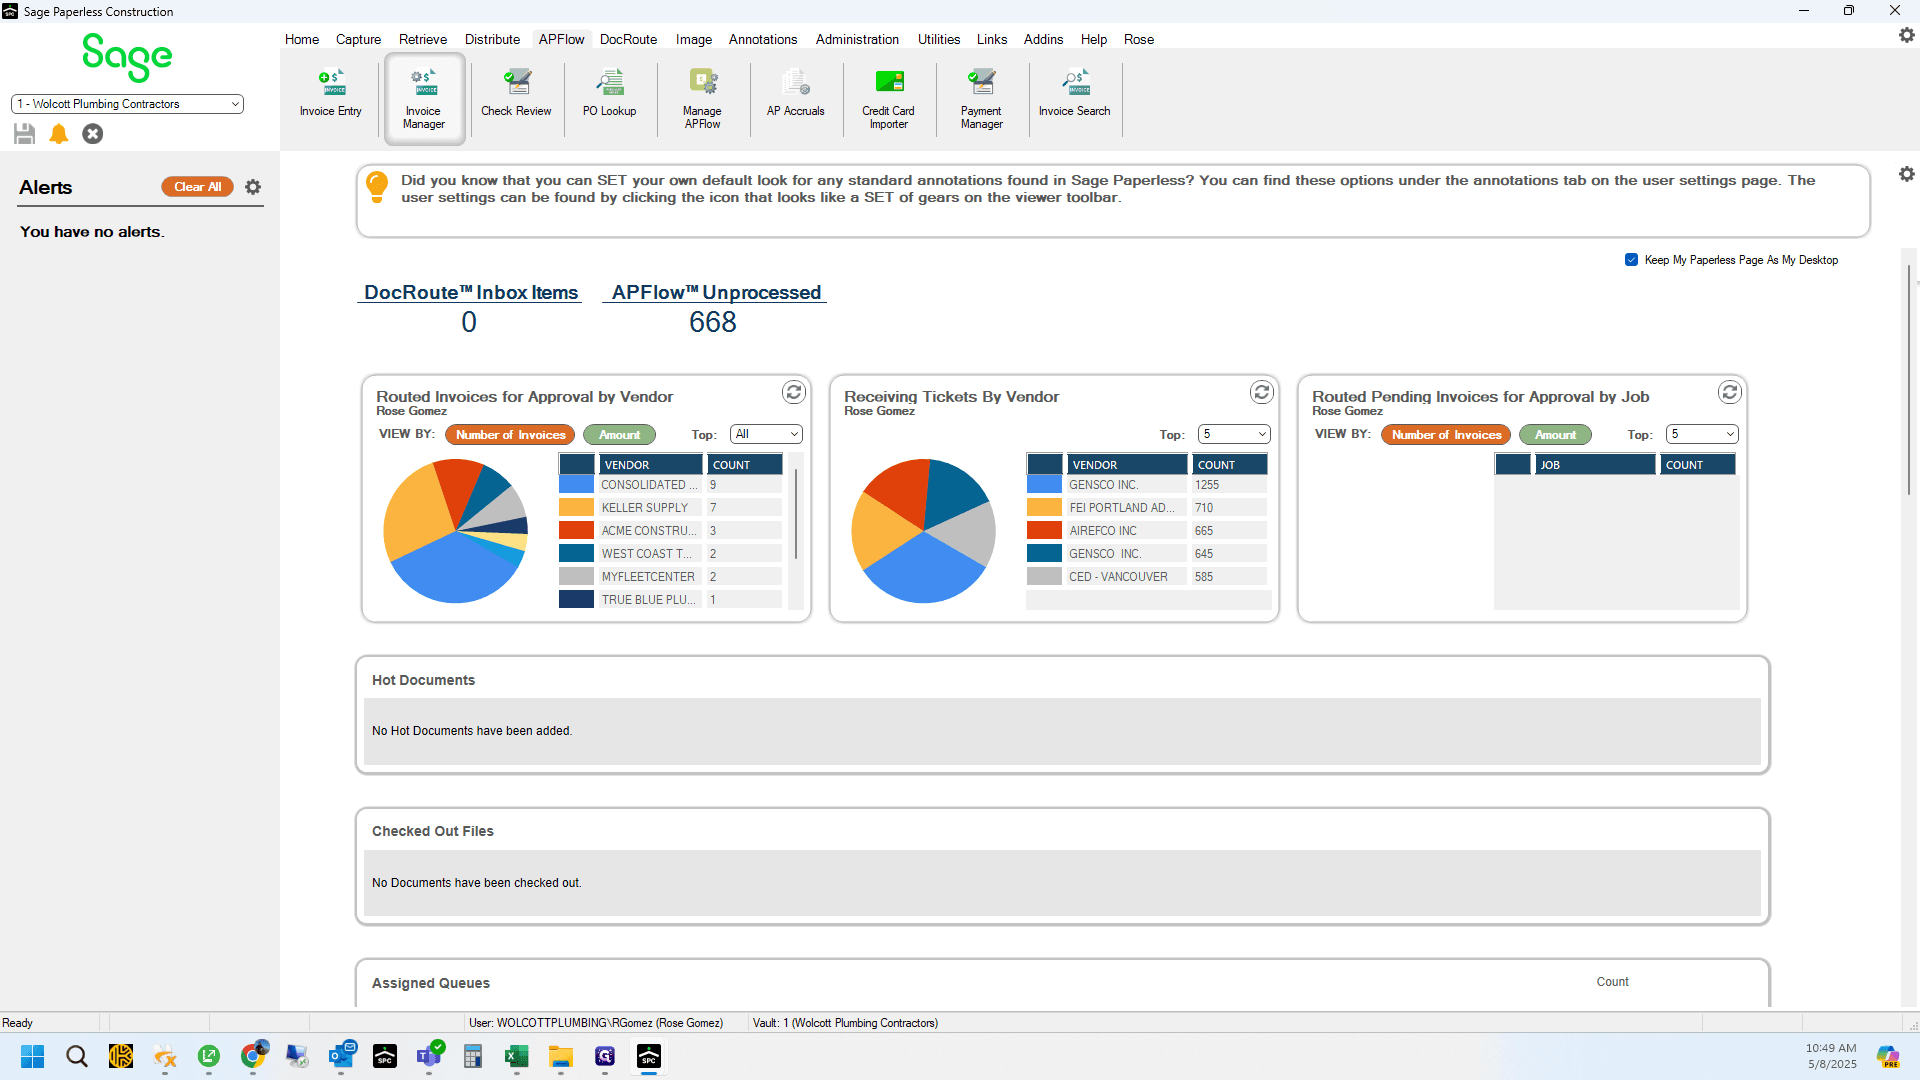Image resolution: width=1920 pixels, height=1080 pixels.
Task: Click the save disk icon under vault selector
Action: (x=25, y=134)
